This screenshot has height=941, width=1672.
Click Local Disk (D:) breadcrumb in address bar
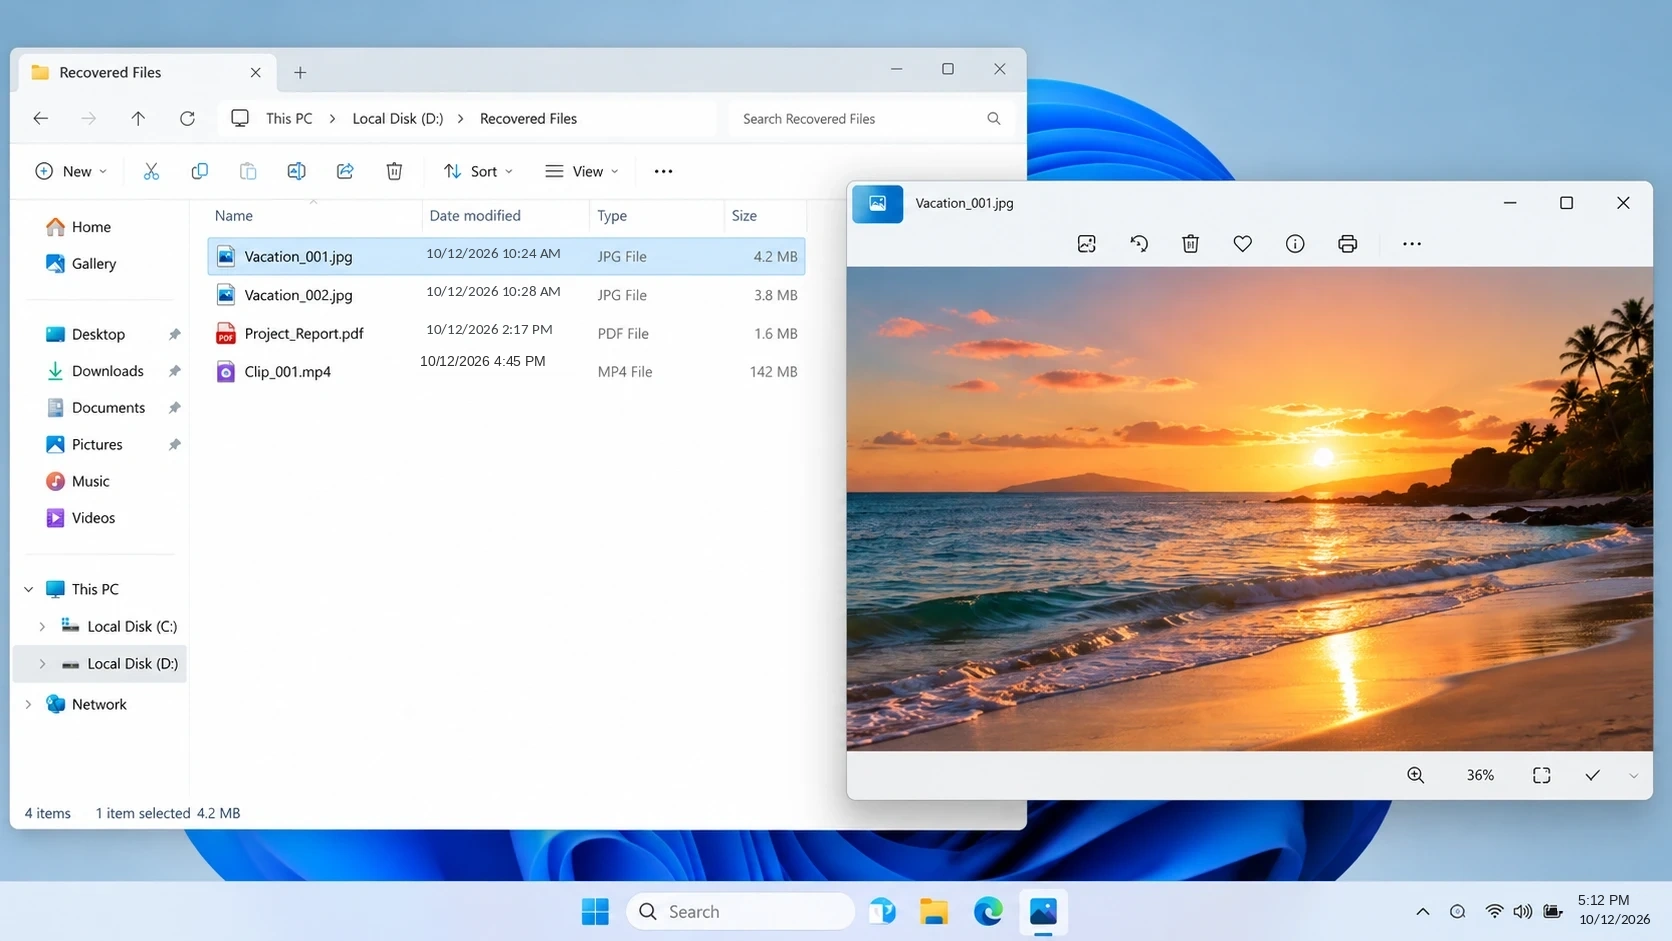(x=398, y=118)
